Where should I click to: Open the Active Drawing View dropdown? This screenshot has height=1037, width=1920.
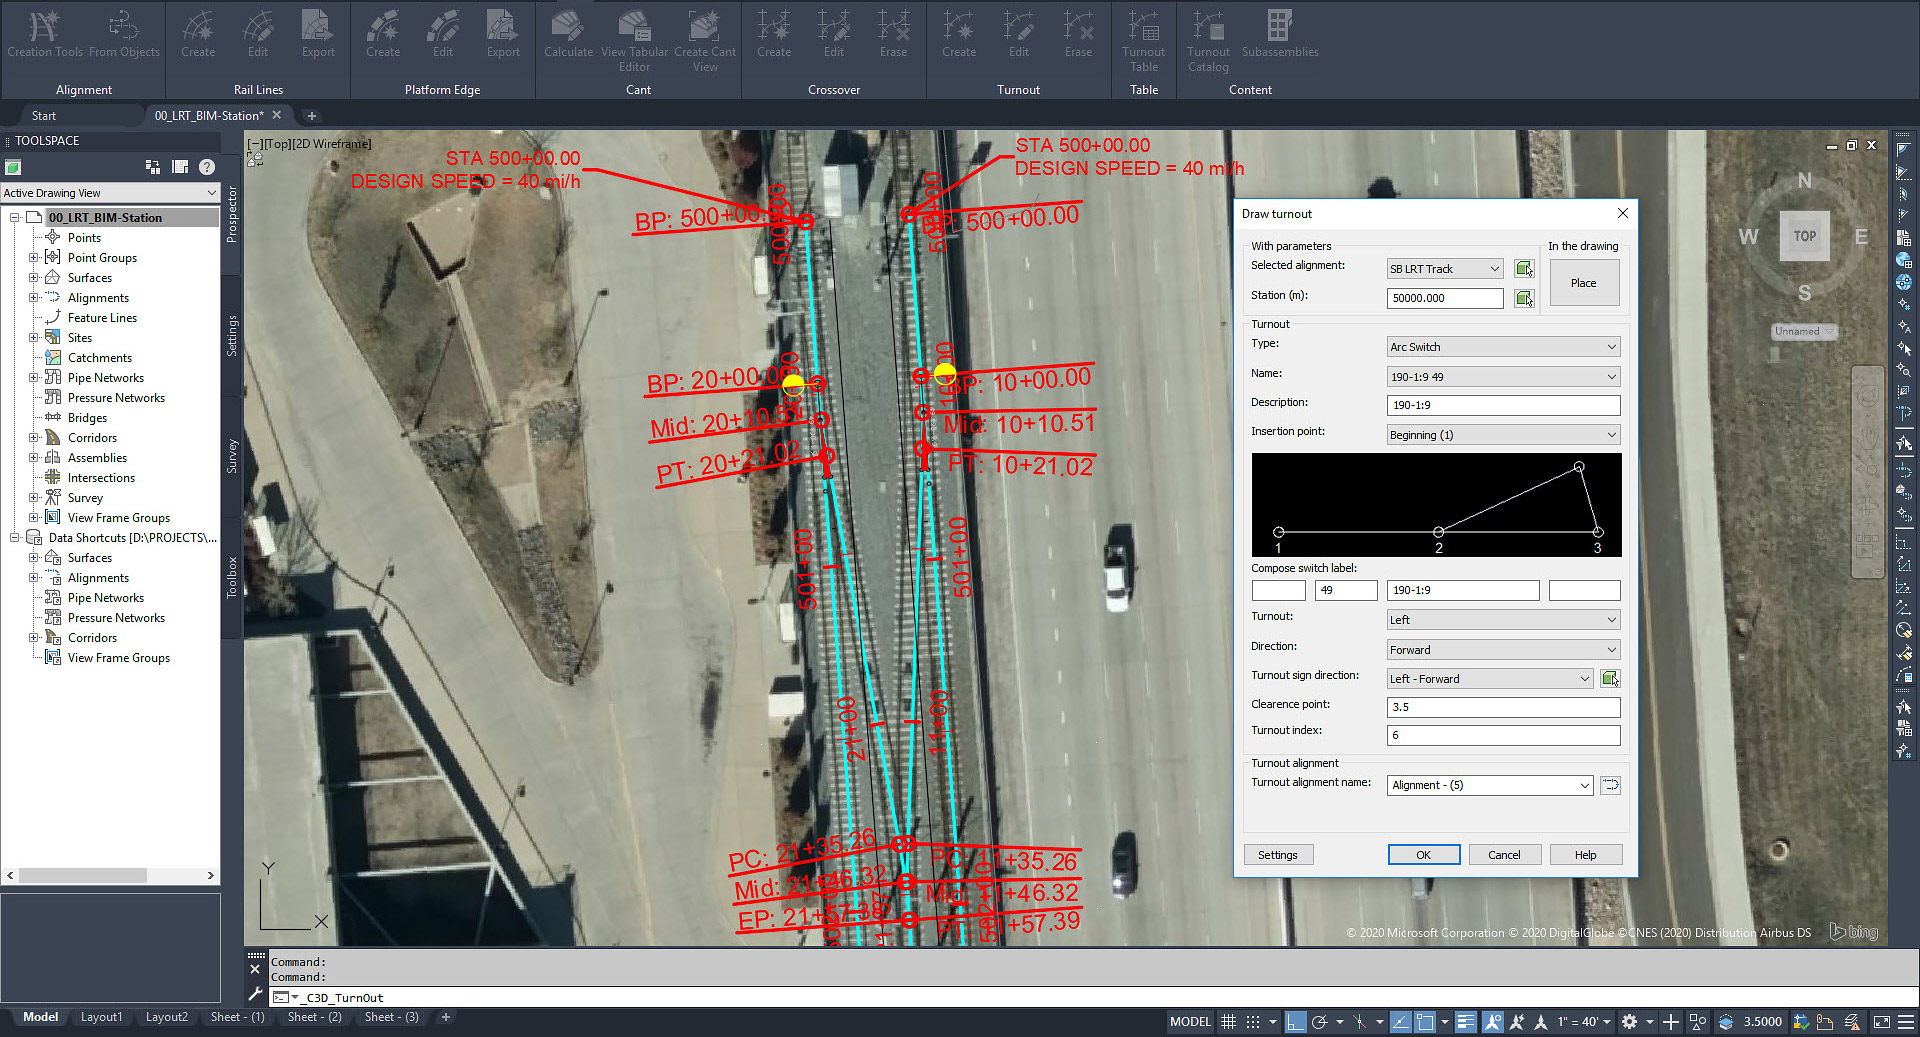pos(110,193)
